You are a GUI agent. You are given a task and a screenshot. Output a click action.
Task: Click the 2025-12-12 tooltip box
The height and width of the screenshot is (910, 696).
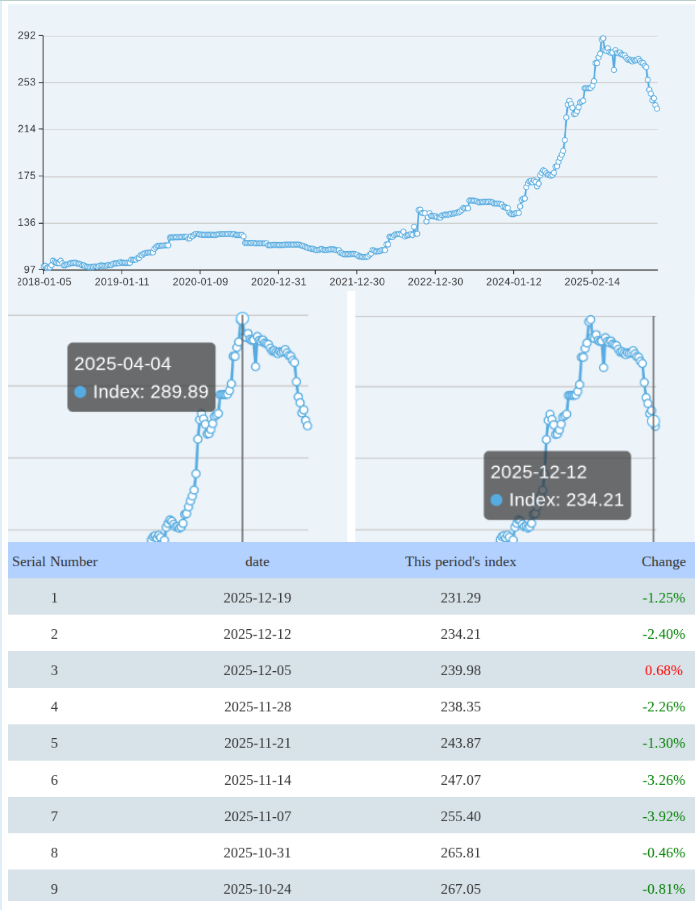557,485
